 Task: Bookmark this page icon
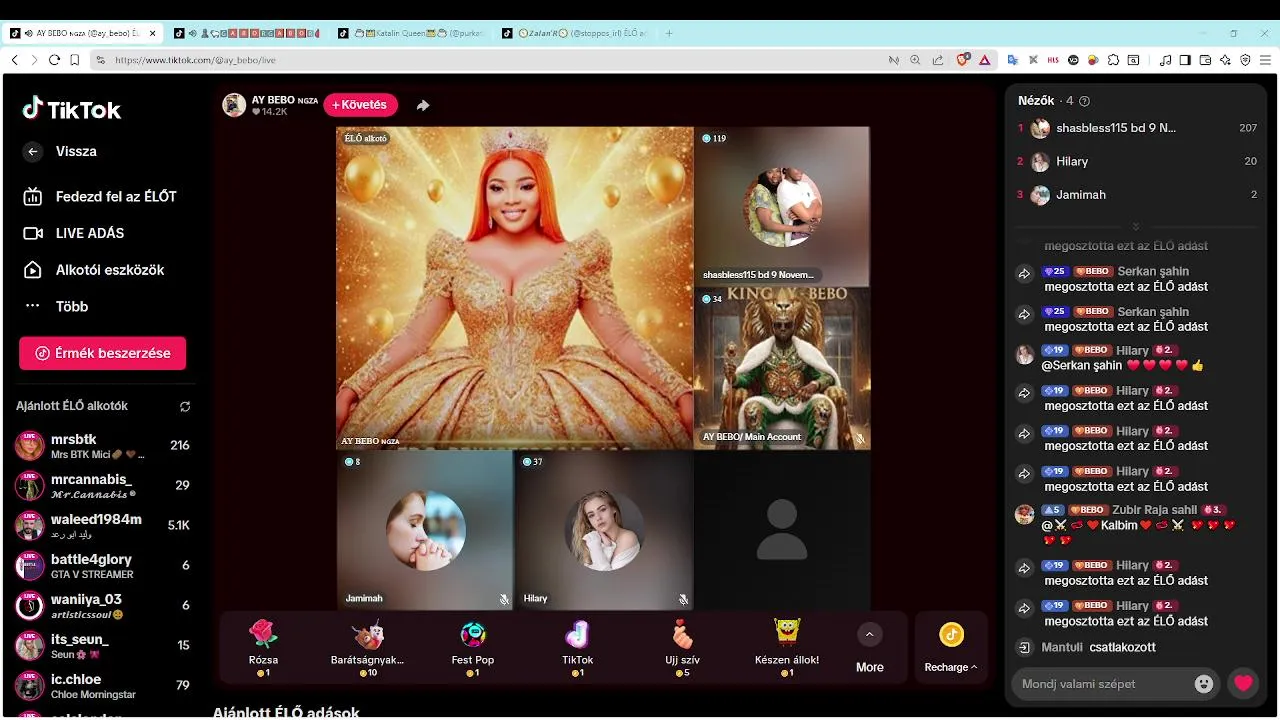(74, 60)
